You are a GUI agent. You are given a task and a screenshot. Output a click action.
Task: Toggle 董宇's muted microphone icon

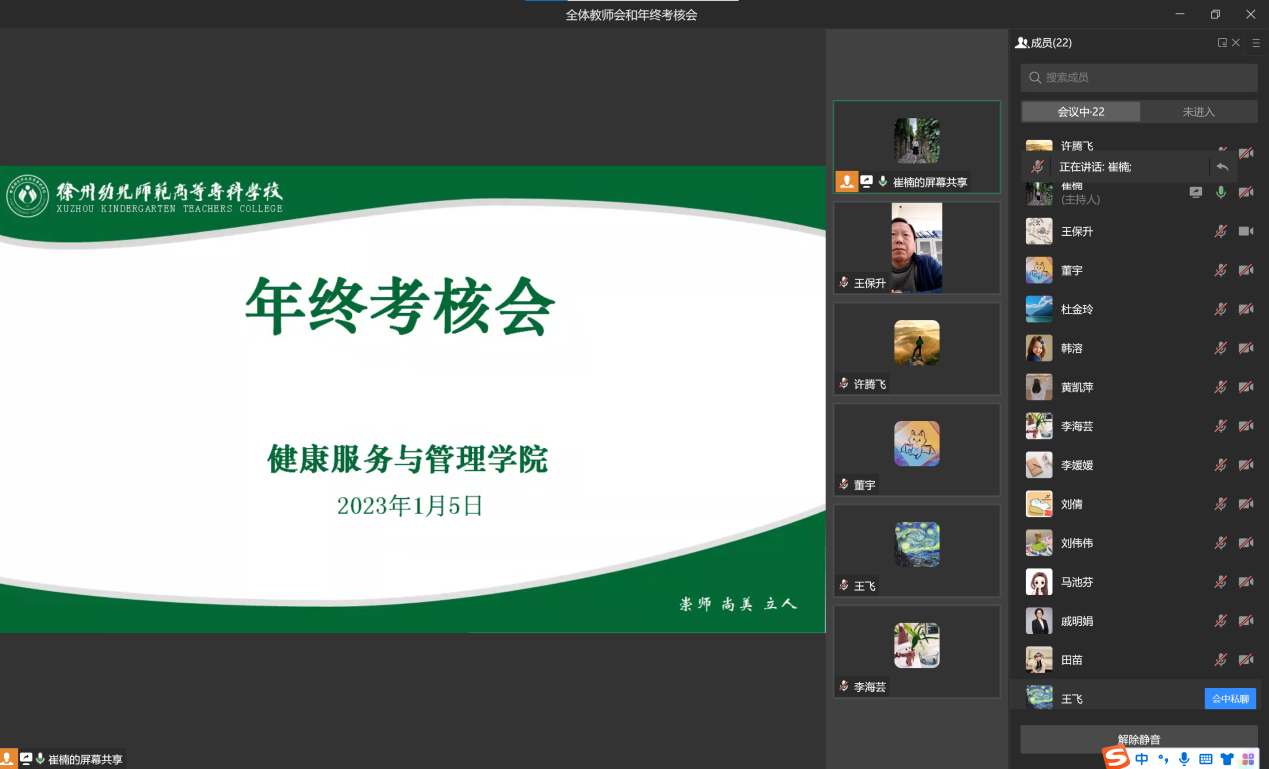pyautogui.click(x=1221, y=270)
